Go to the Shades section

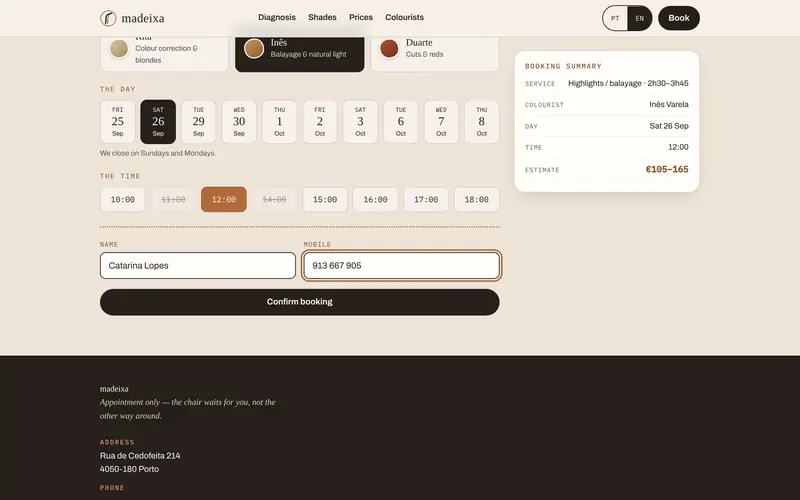tap(322, 17)
